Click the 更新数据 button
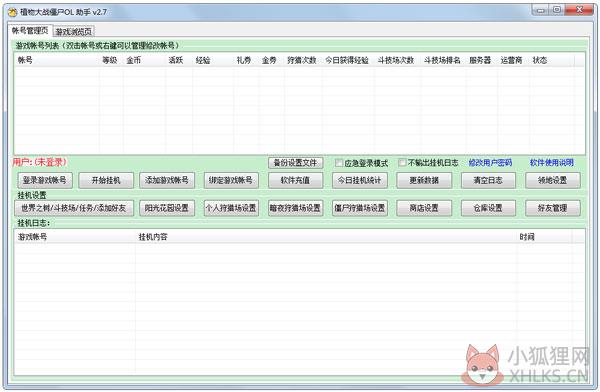This screenshot has height=392, width=600. point(424,180)
